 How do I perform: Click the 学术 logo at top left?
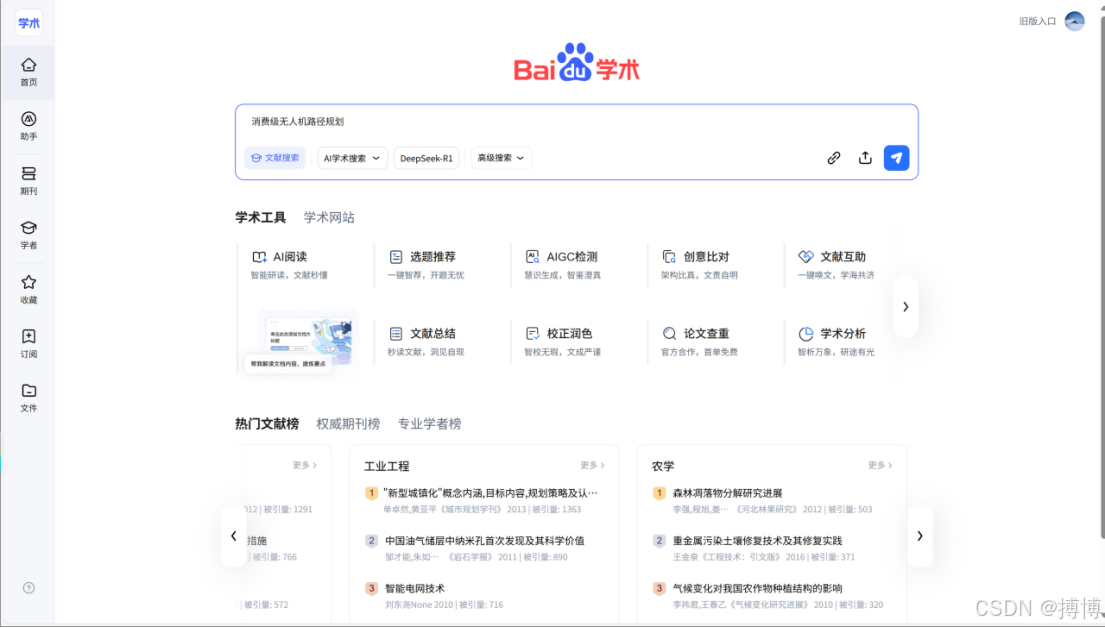point(29,23)
